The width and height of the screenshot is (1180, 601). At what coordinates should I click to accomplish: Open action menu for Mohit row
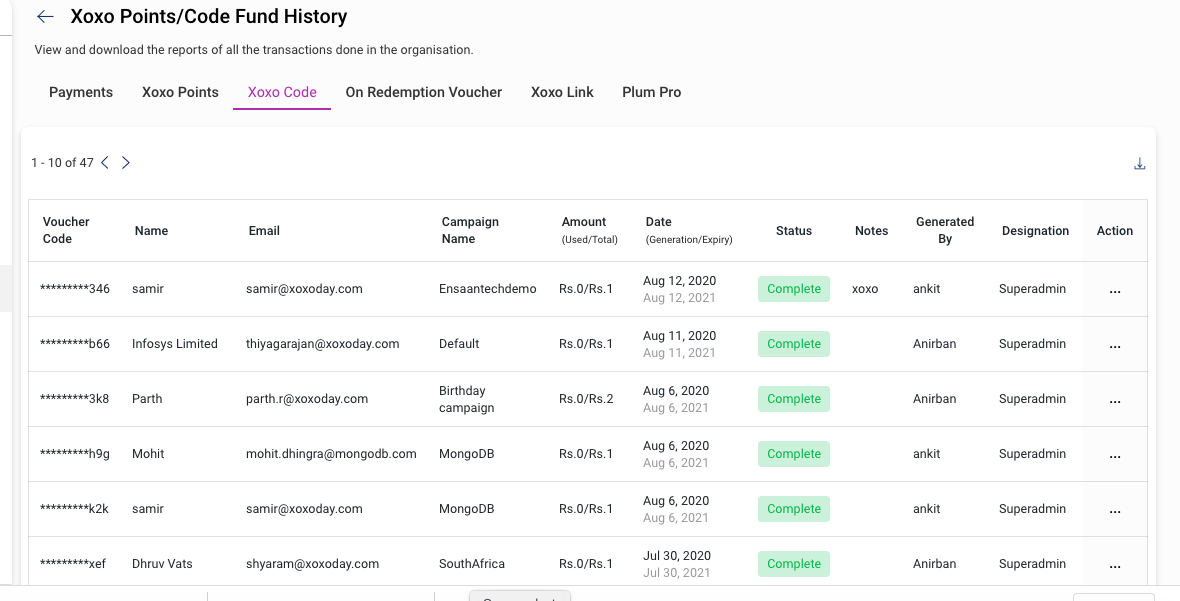pos(1115,454)
